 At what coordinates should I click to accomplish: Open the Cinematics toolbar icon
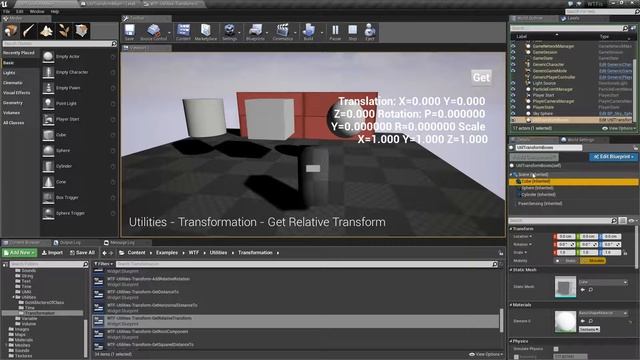click(x=282, y=32)
